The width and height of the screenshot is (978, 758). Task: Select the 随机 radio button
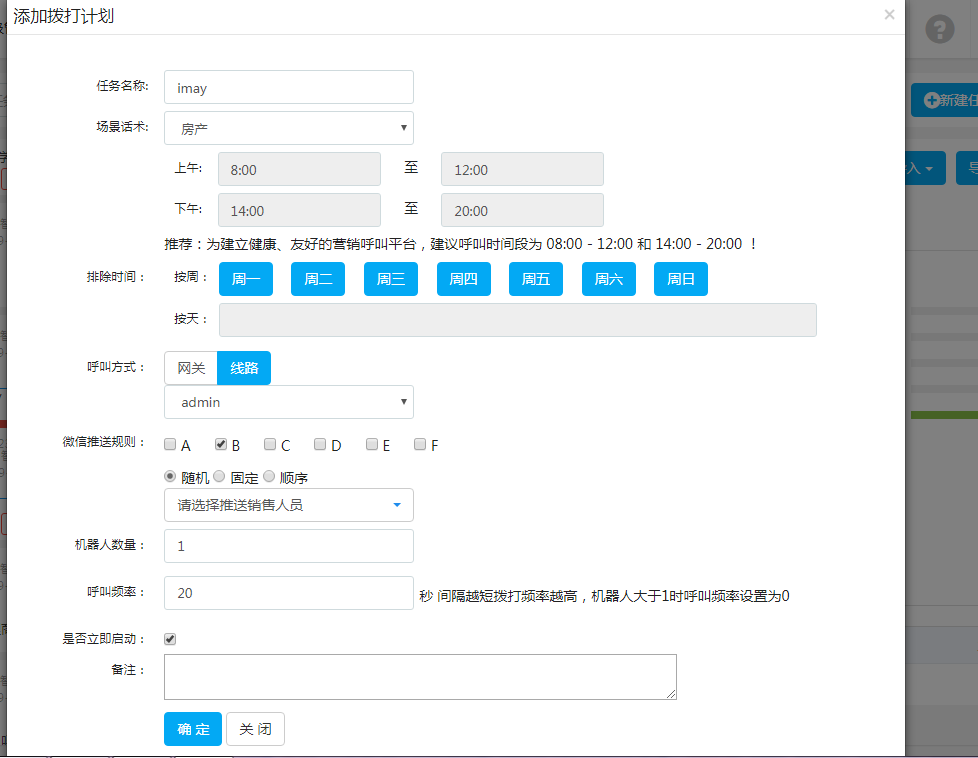point(170,477)
